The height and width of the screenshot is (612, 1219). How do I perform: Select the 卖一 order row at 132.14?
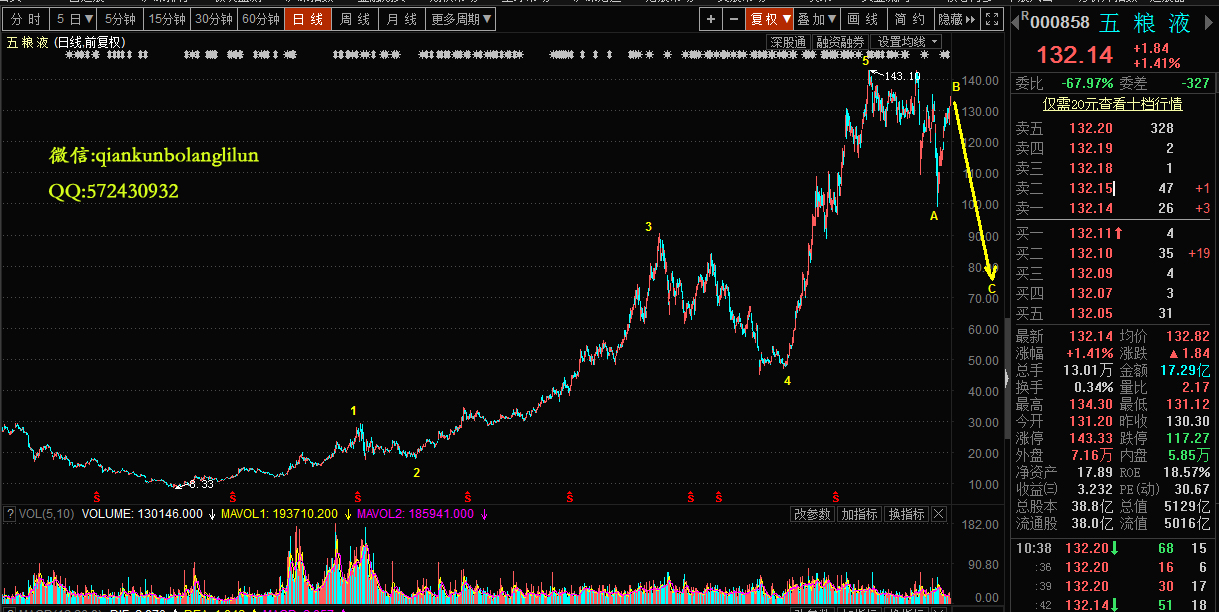(1114, 208)
